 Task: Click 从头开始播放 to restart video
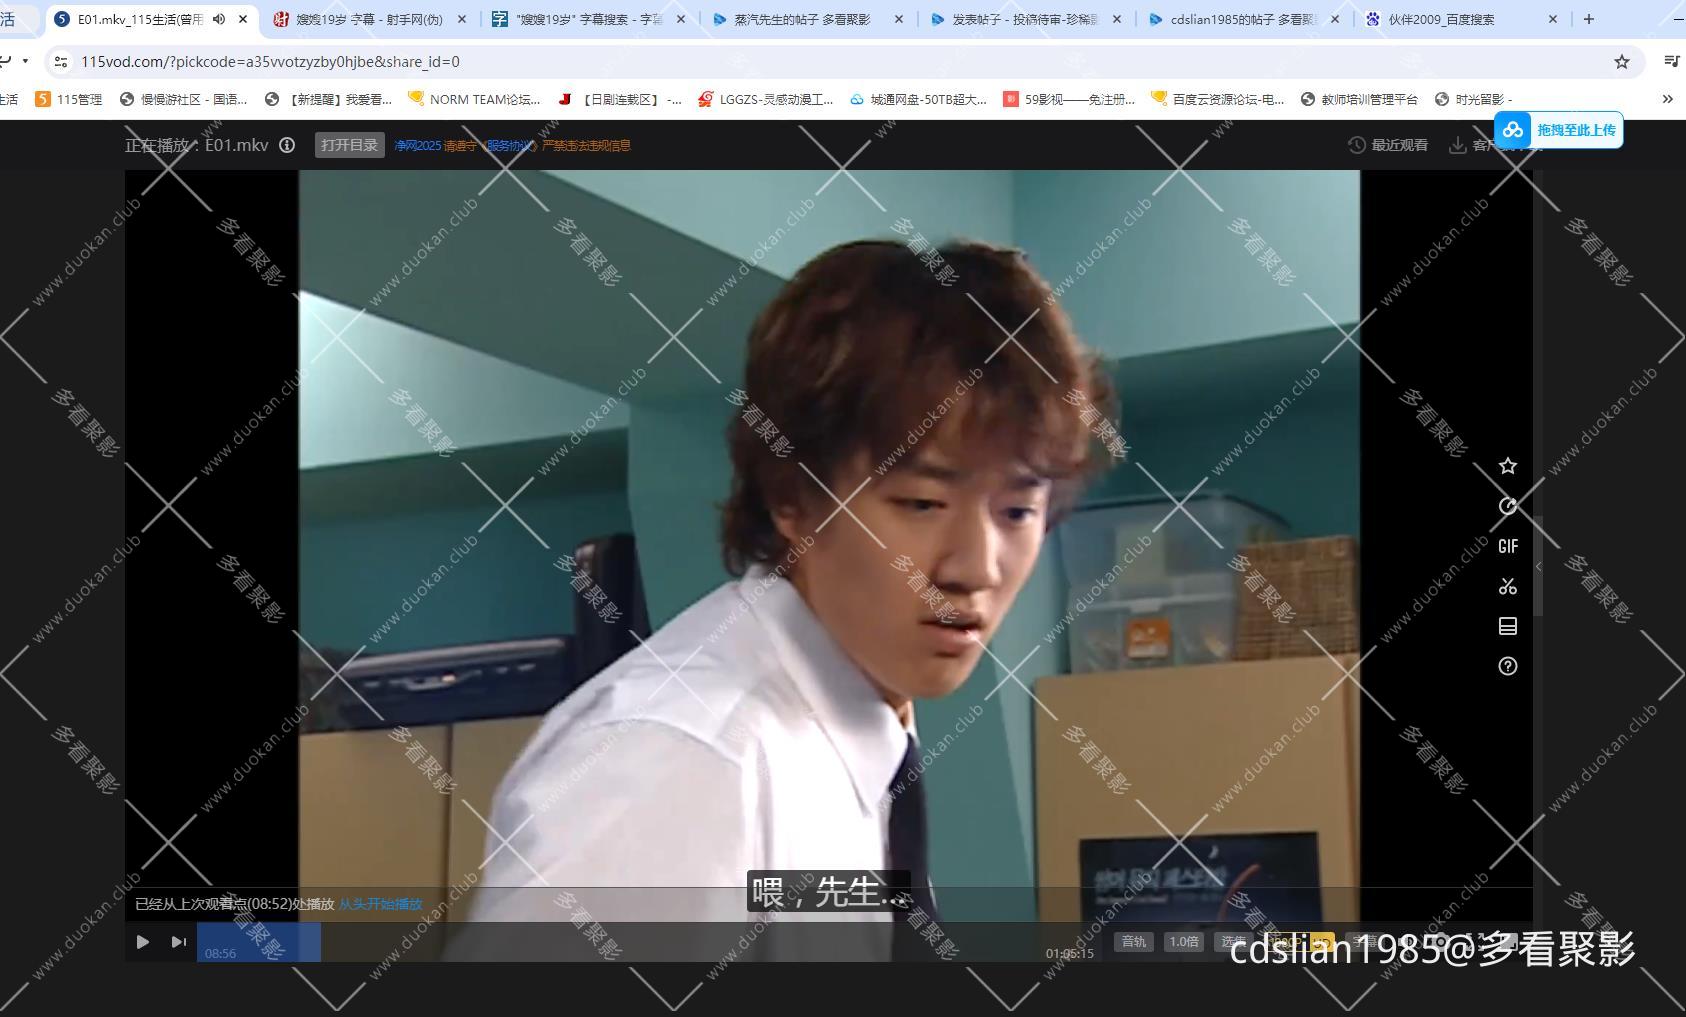[381, 903]
